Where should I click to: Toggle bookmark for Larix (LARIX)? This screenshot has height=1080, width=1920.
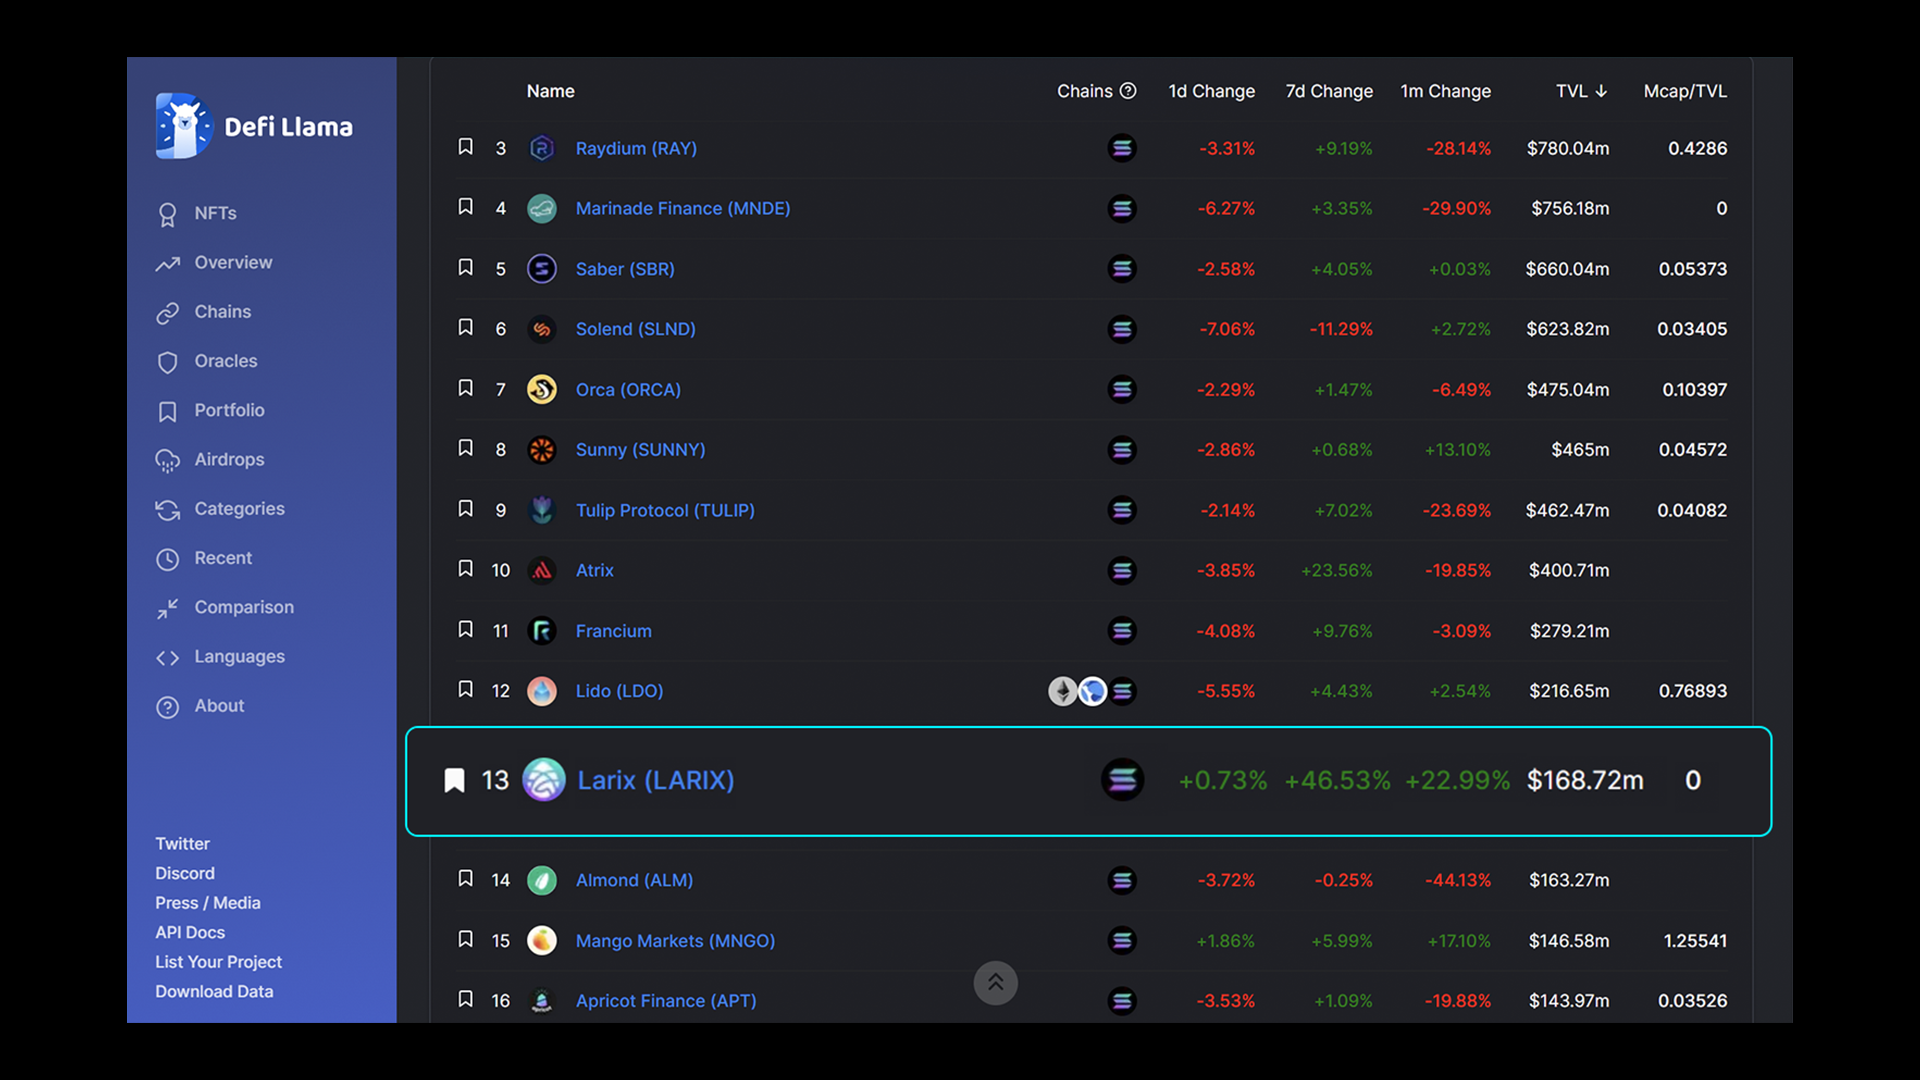(454, 780)
